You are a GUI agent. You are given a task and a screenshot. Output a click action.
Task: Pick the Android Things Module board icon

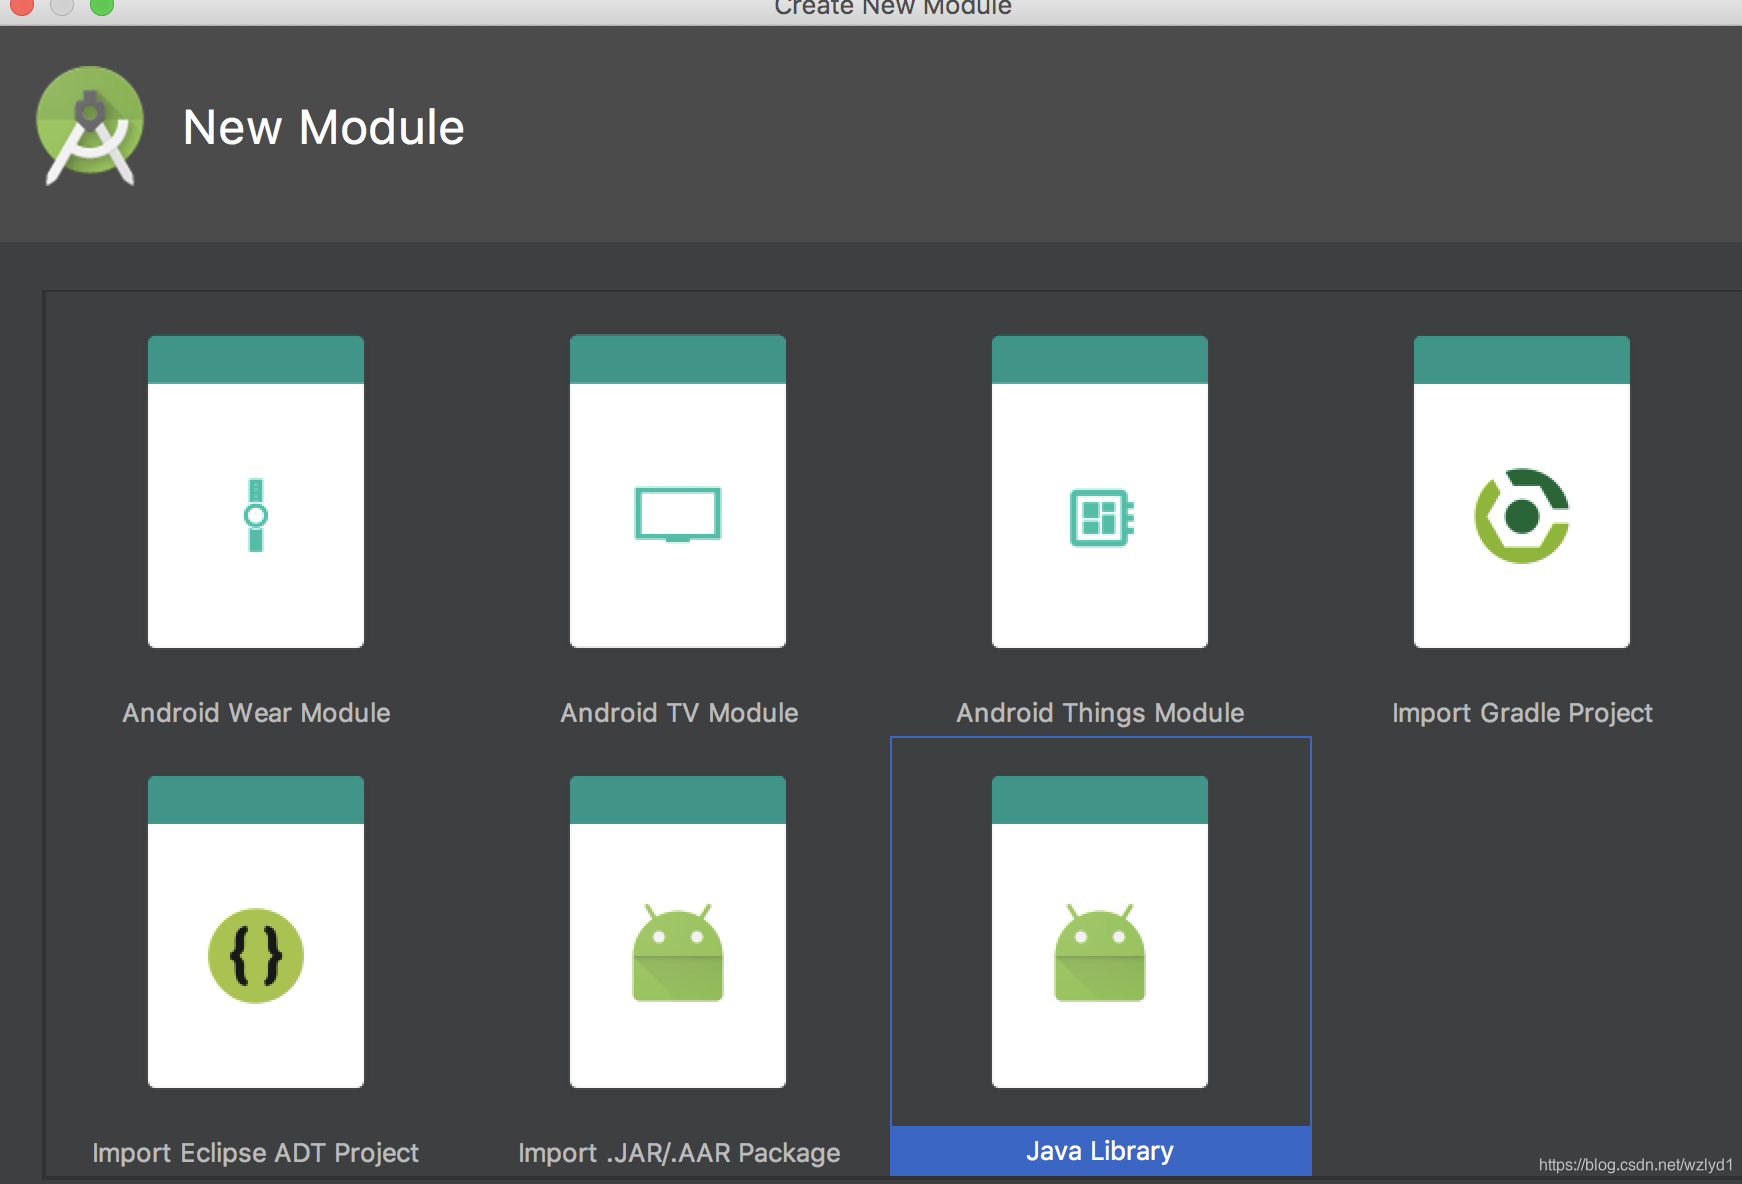[x=1101, y=517]
